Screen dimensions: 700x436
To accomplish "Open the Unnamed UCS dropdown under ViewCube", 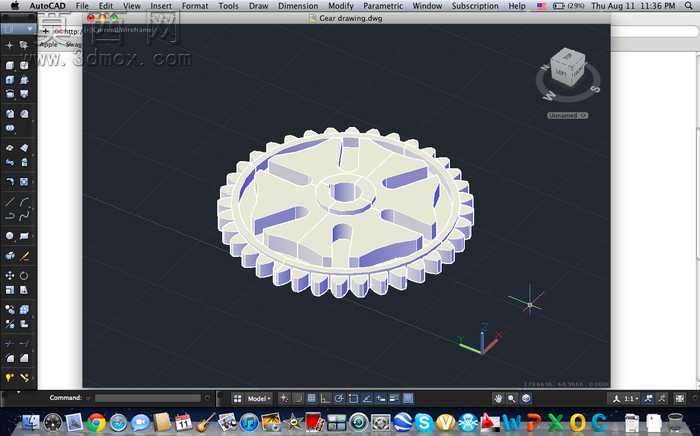I will [x=567, y=116].
